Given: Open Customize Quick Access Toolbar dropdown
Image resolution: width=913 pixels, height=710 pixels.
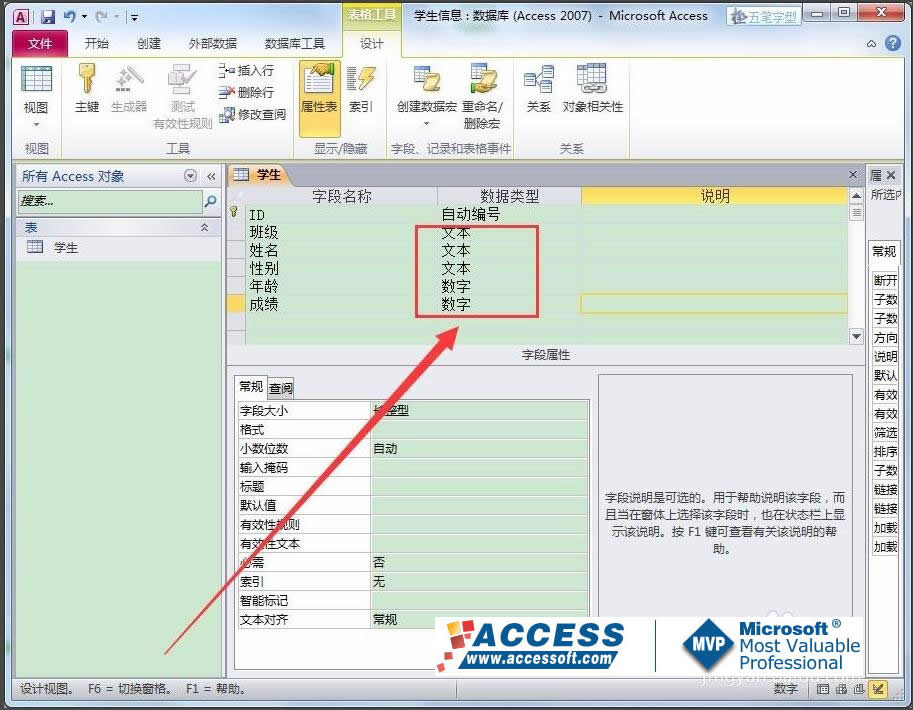Looking at the screenshot, I should (x=134, y=17).
